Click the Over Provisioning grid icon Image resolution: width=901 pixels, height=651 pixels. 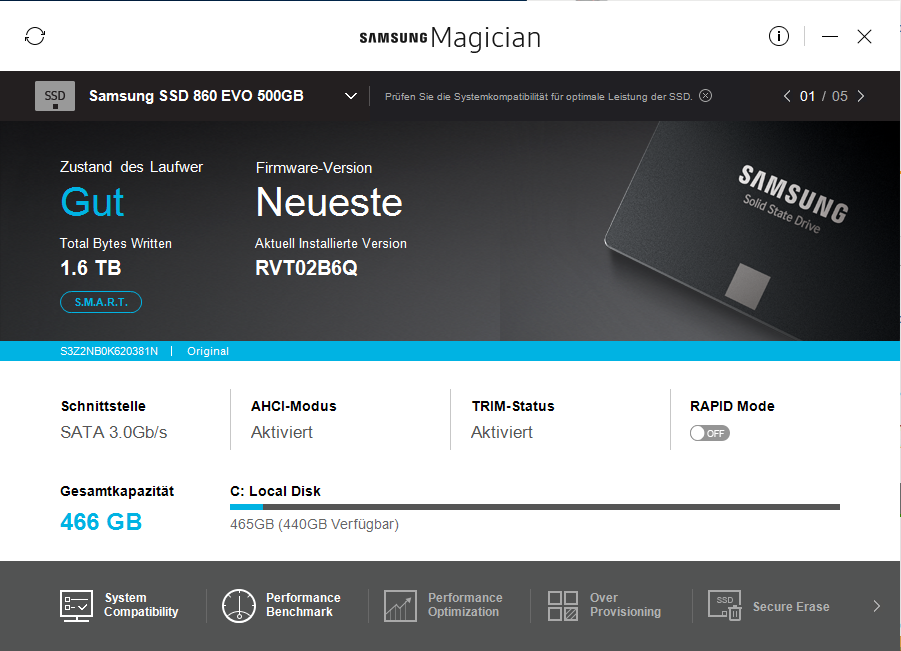(563, 606)
